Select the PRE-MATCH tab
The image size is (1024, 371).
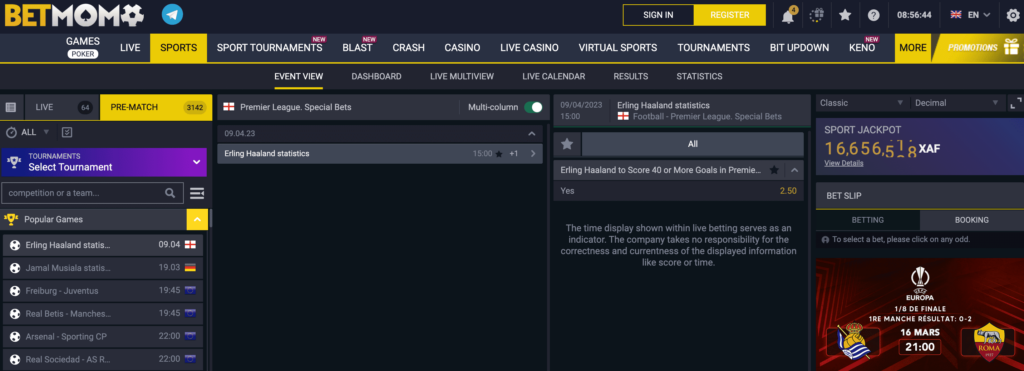(x=155, y=107)
